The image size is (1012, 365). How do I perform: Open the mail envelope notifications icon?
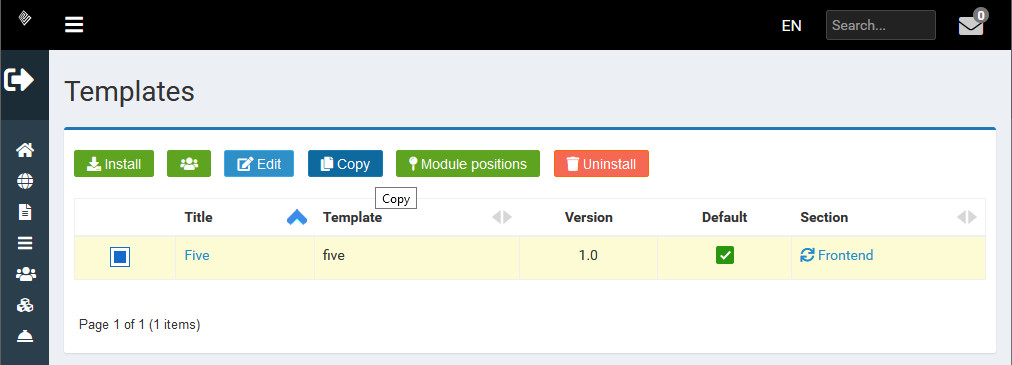coord(971,25)
